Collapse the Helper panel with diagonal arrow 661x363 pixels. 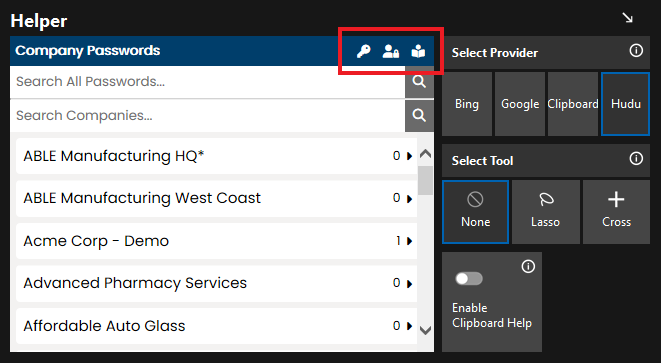pyautogui.click(x=628, y=18)
